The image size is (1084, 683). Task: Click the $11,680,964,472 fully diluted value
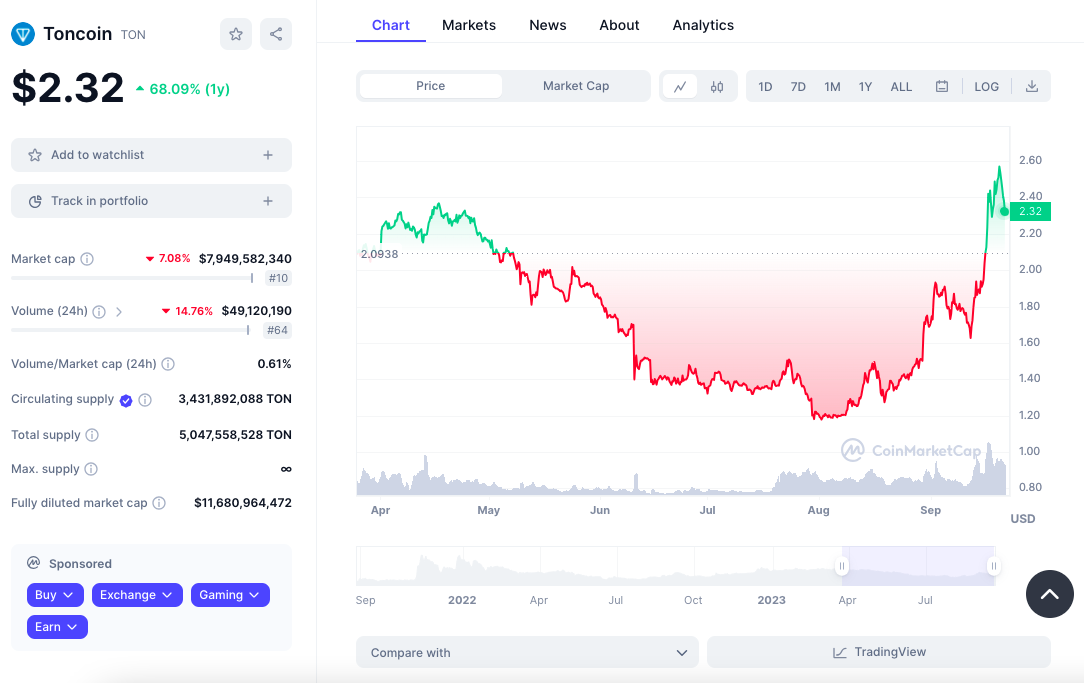pos(243,503)
